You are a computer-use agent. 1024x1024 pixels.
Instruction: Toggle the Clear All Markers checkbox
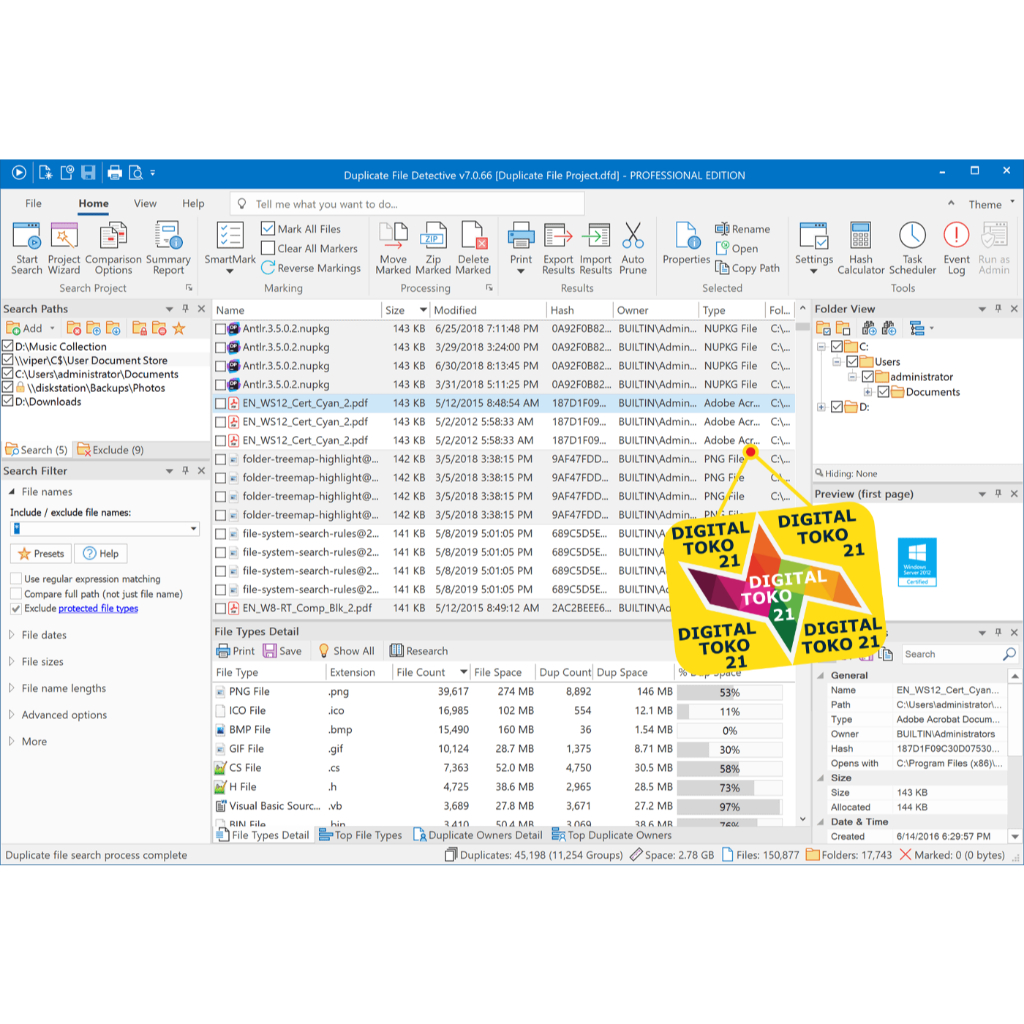coord(268,248)
